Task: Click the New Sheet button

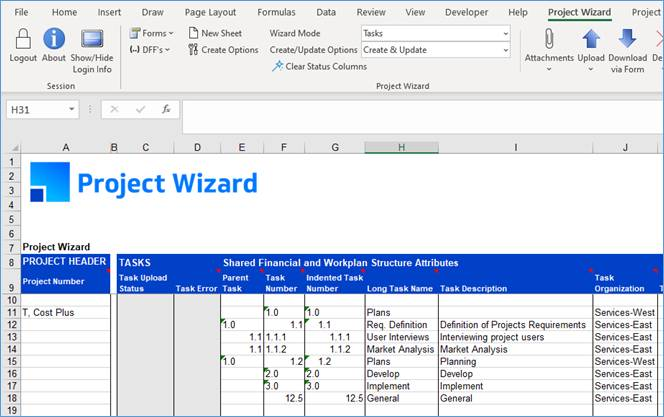Action: [x=214, y=33]
